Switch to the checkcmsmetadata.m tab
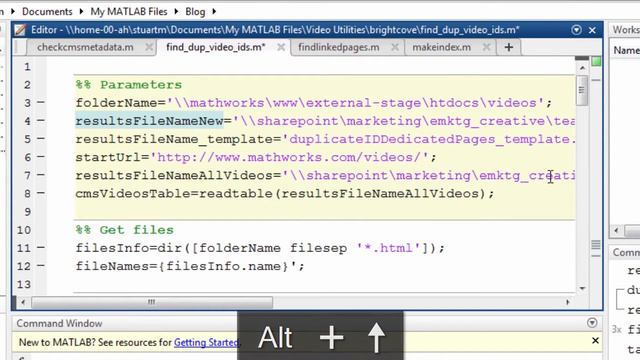Image resolution: width=640 pixels, height=360 pixels. pos(85,47)
